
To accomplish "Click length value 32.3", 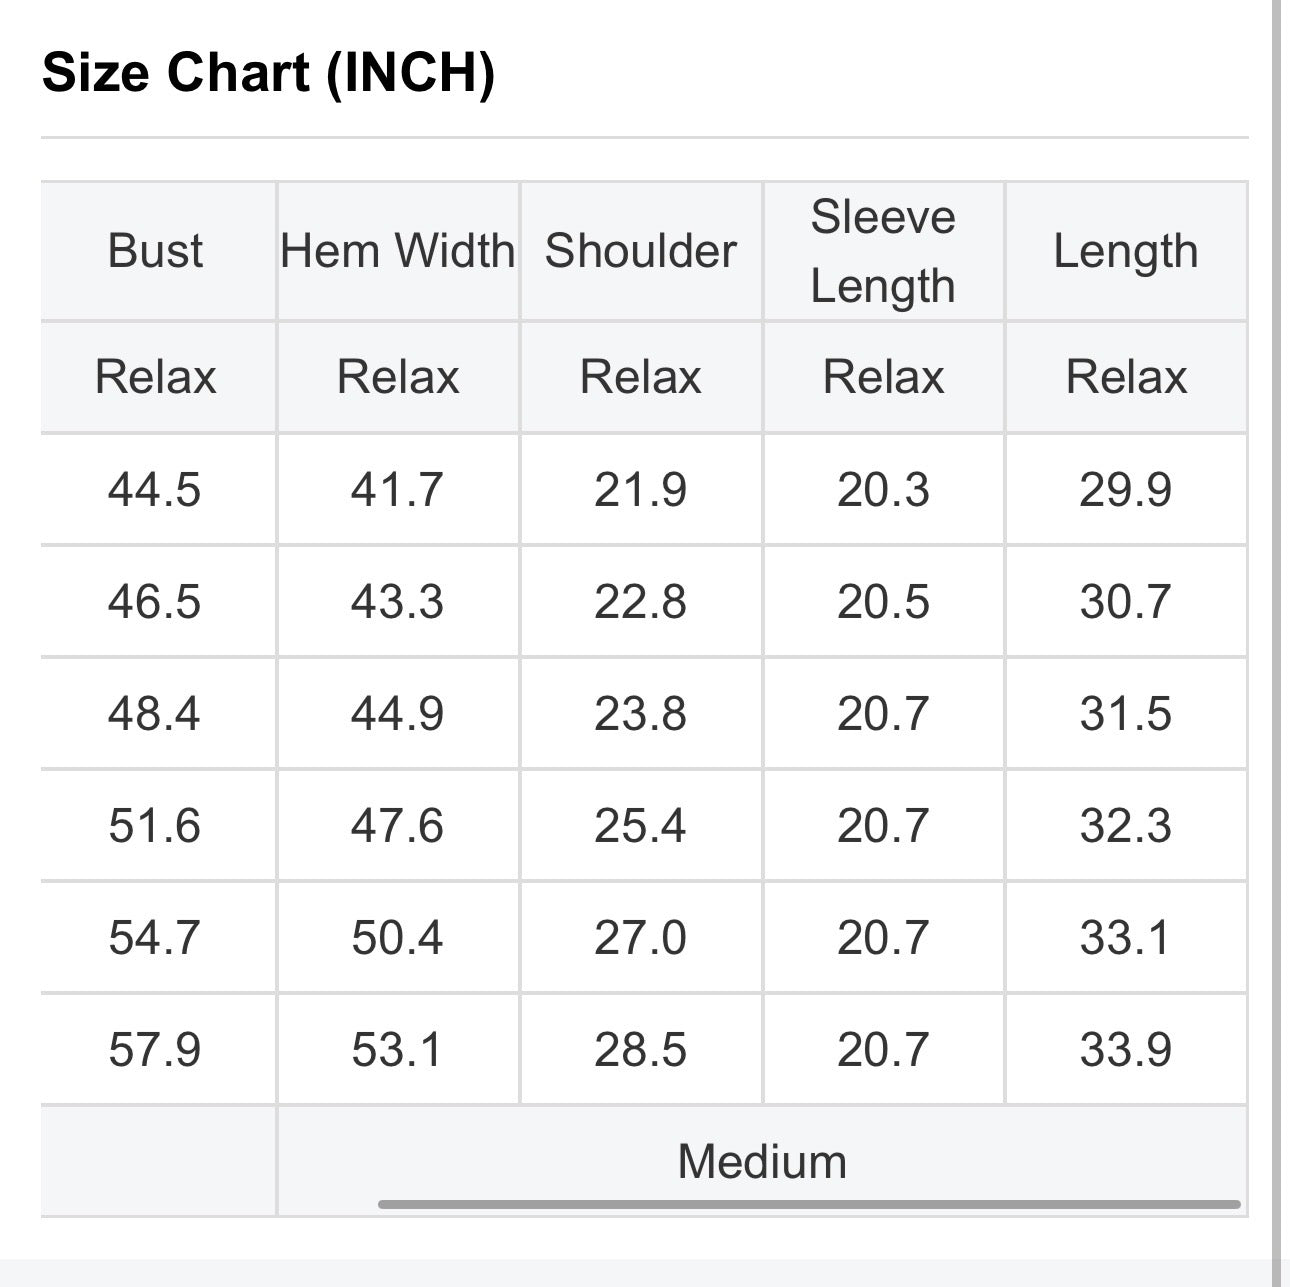I will (x=1125, y=826).
